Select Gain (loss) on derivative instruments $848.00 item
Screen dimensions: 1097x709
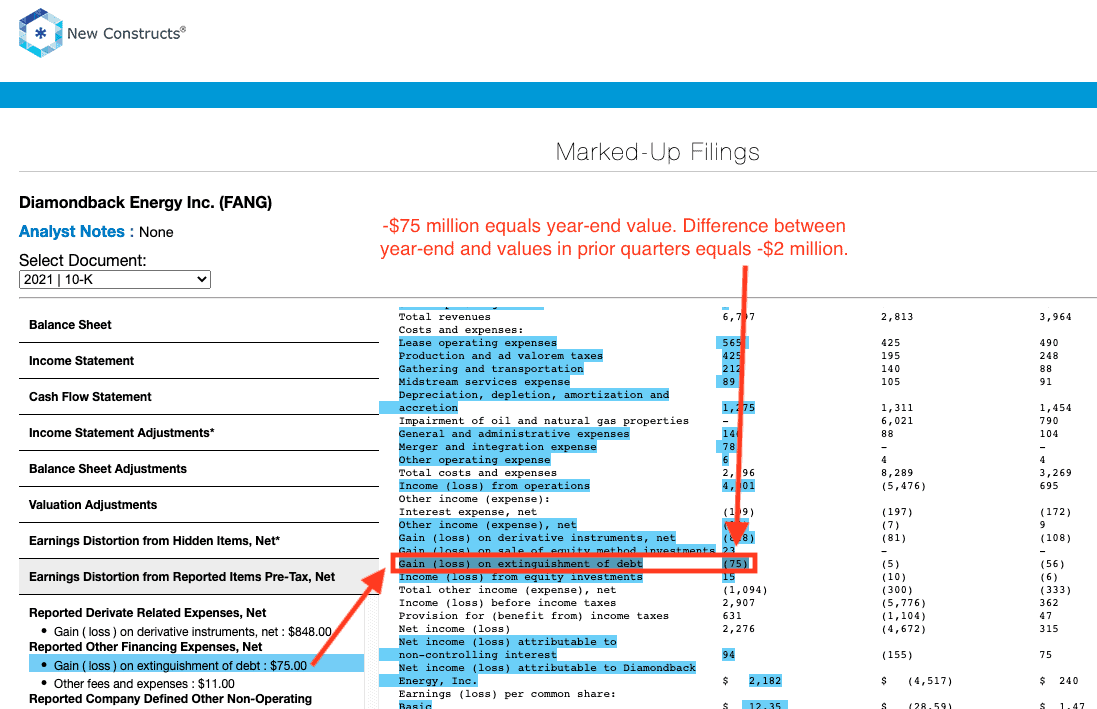(192, 631)
